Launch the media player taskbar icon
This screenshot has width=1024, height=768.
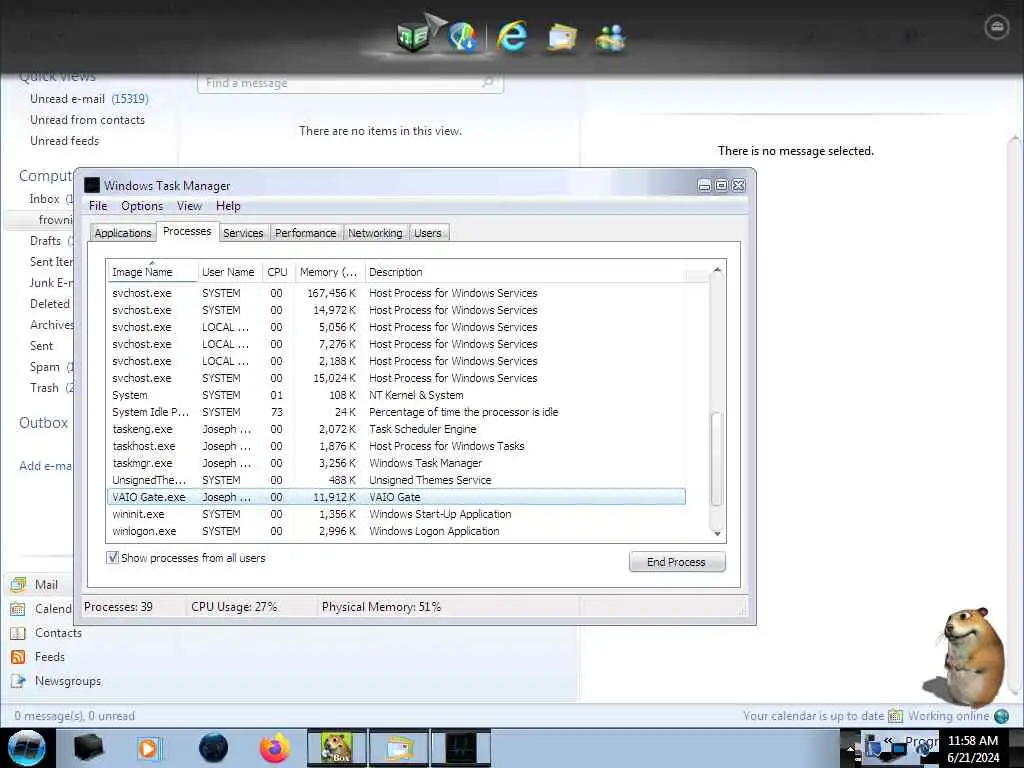click(x=149, y=748)
